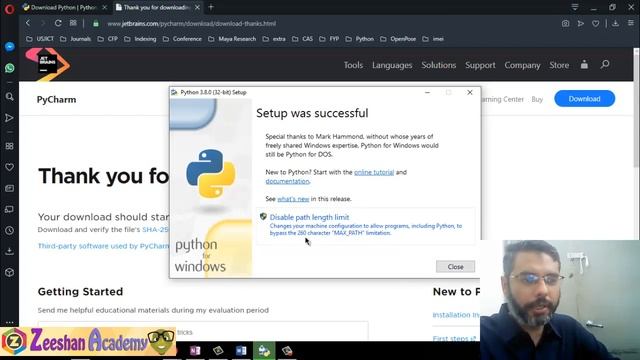Open the what's new link
The height and width of the screenshot is (360, 640).
point(293,199)
